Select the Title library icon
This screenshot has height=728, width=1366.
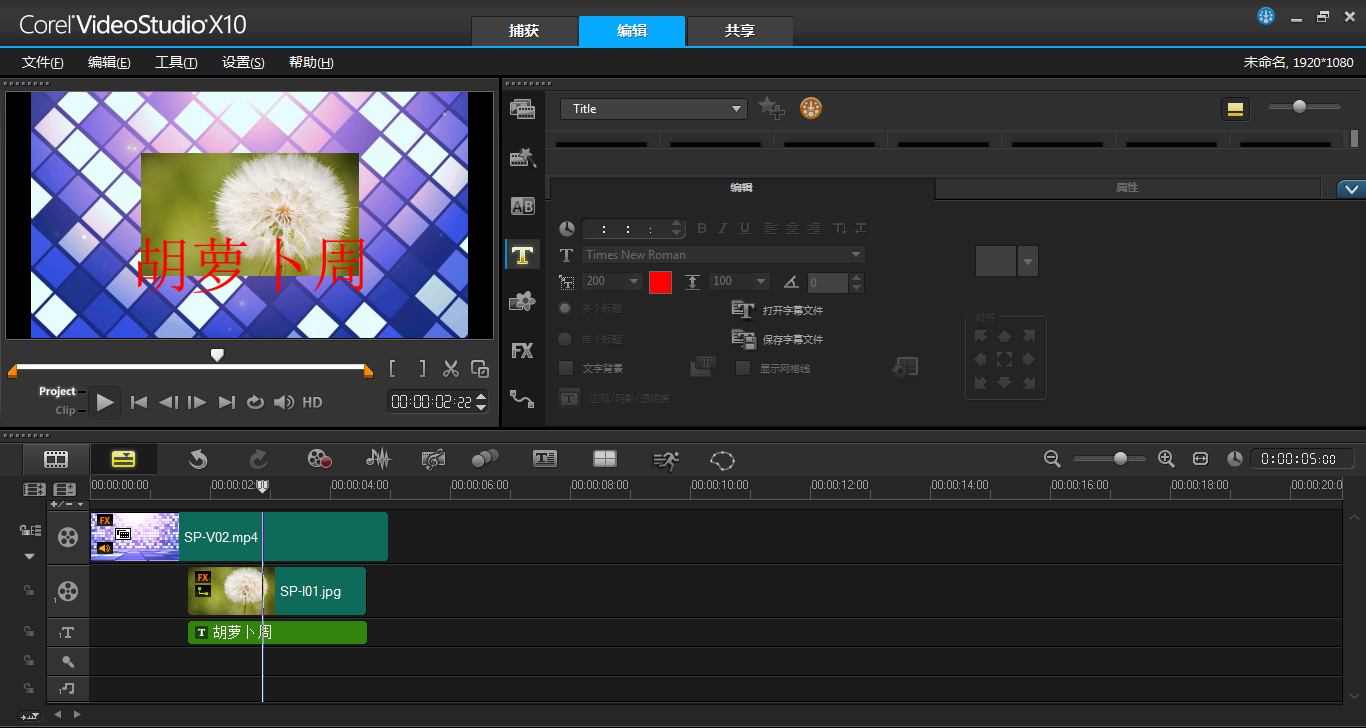coord(522,255)
